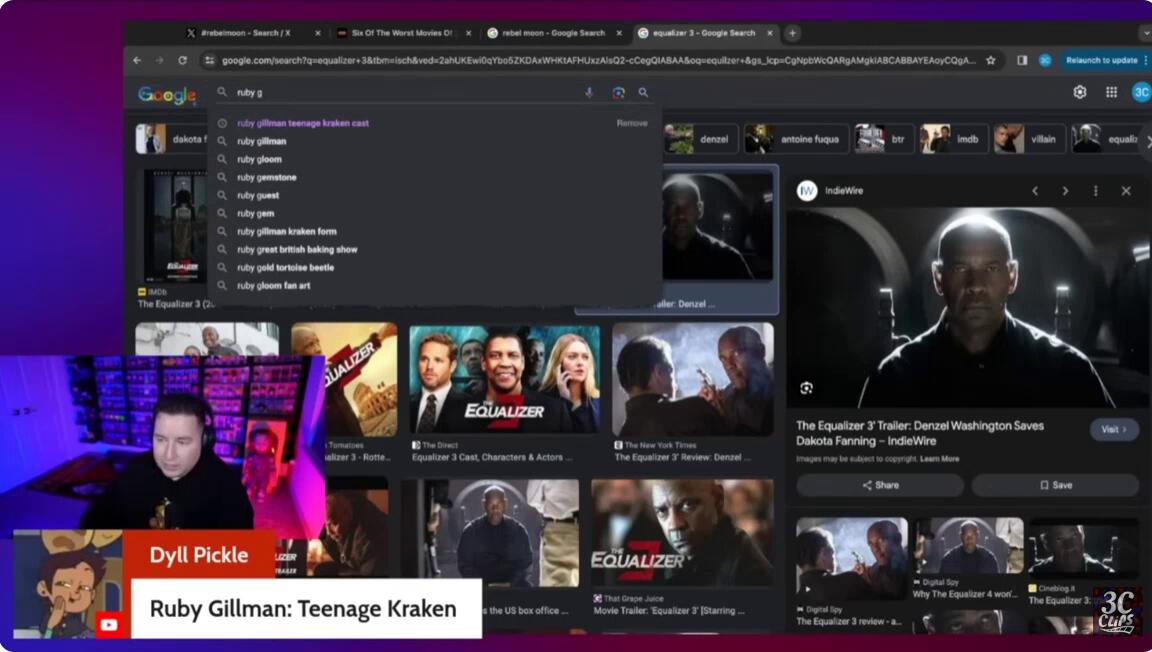1152x652 pixels.
Task: Close the IndieWire image preview panel
Action: point(1126,191)
